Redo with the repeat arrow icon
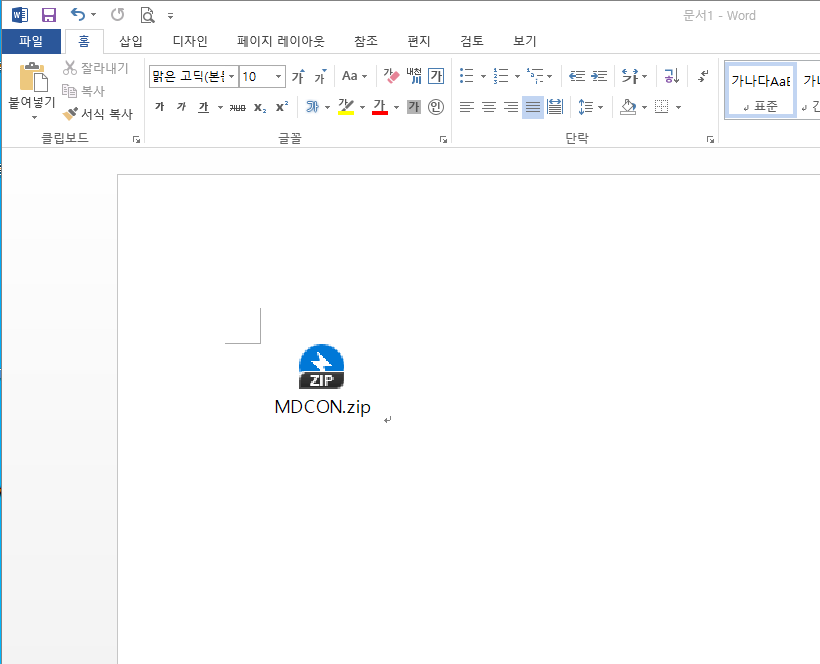 click(x=118, y=15)
